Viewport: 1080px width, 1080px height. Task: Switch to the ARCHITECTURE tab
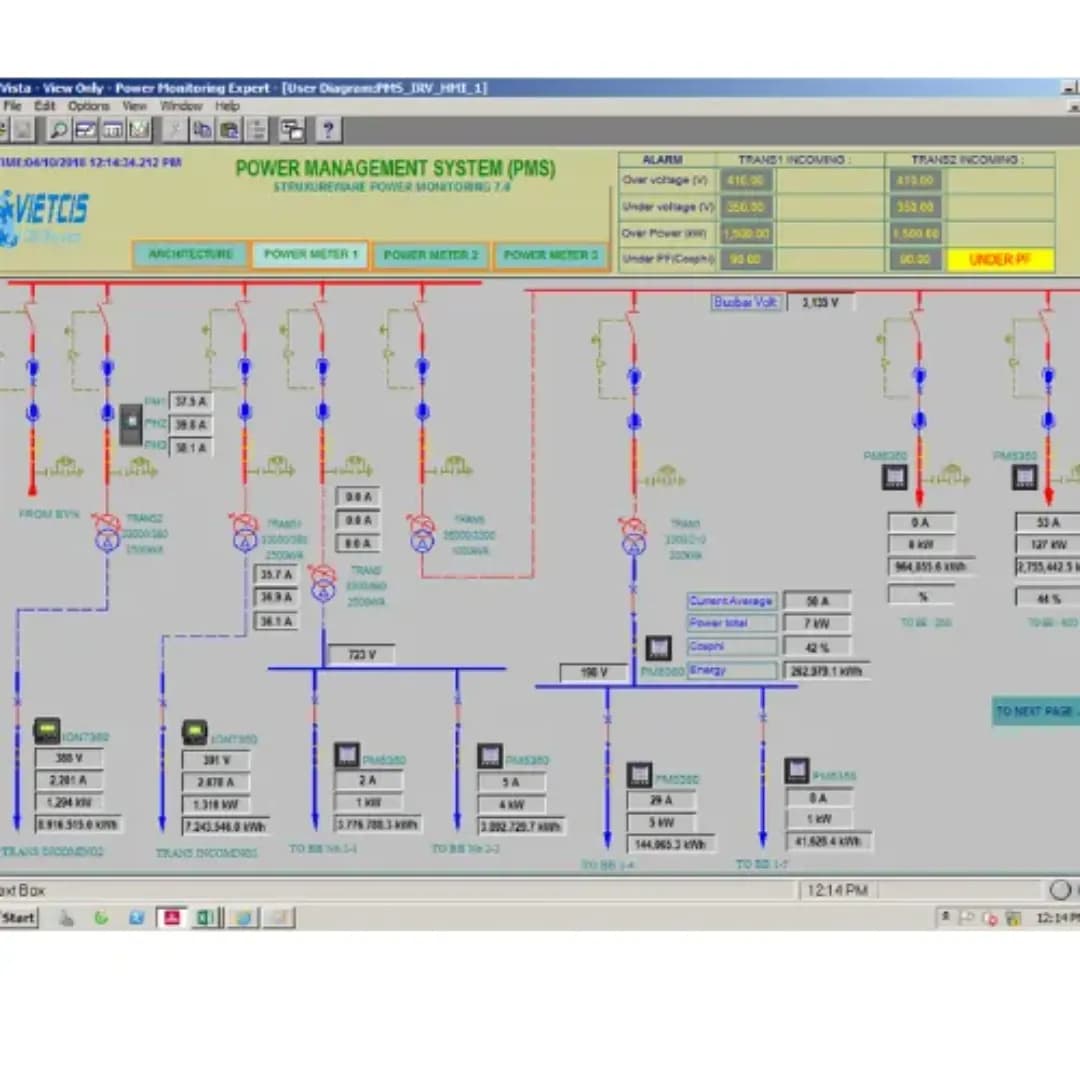(191, 254)
